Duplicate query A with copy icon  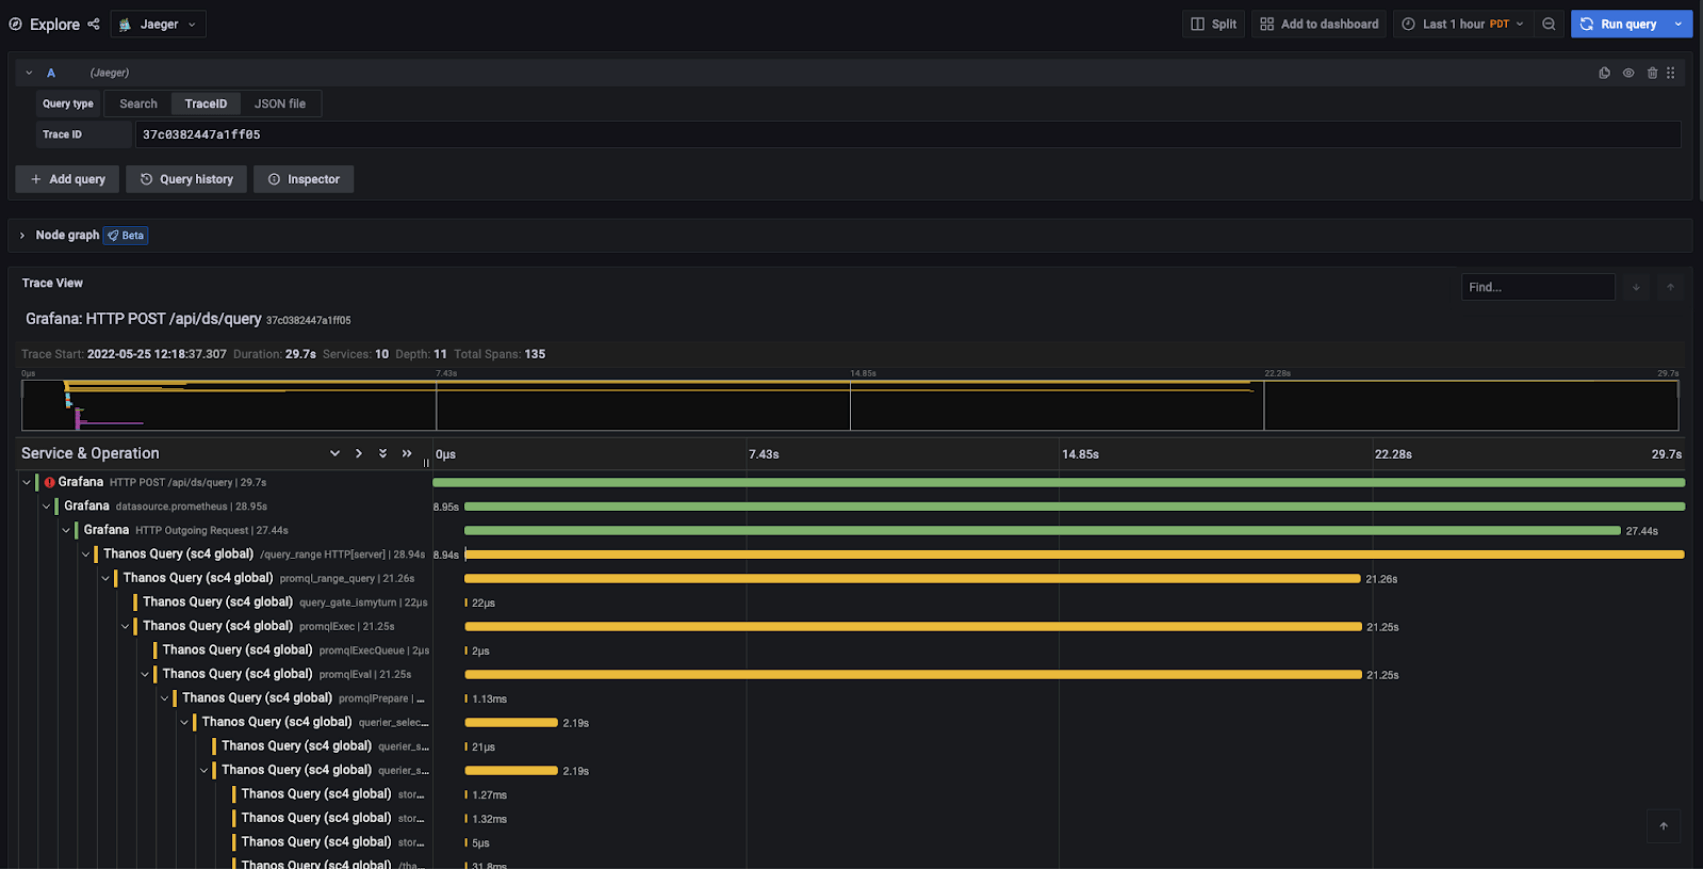[1604, 73]
